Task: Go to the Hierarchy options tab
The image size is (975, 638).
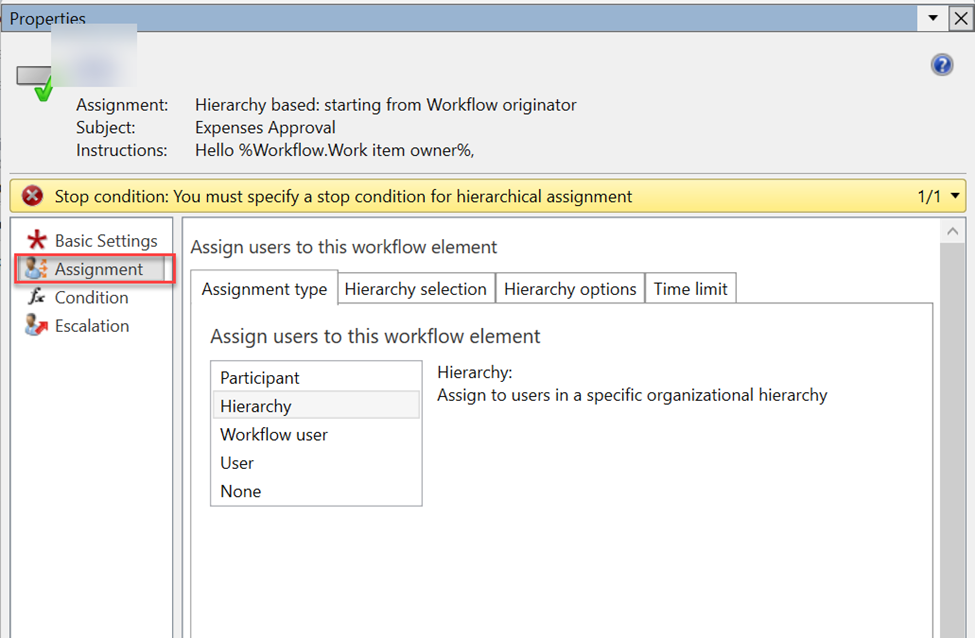Action: pos(570,289)
